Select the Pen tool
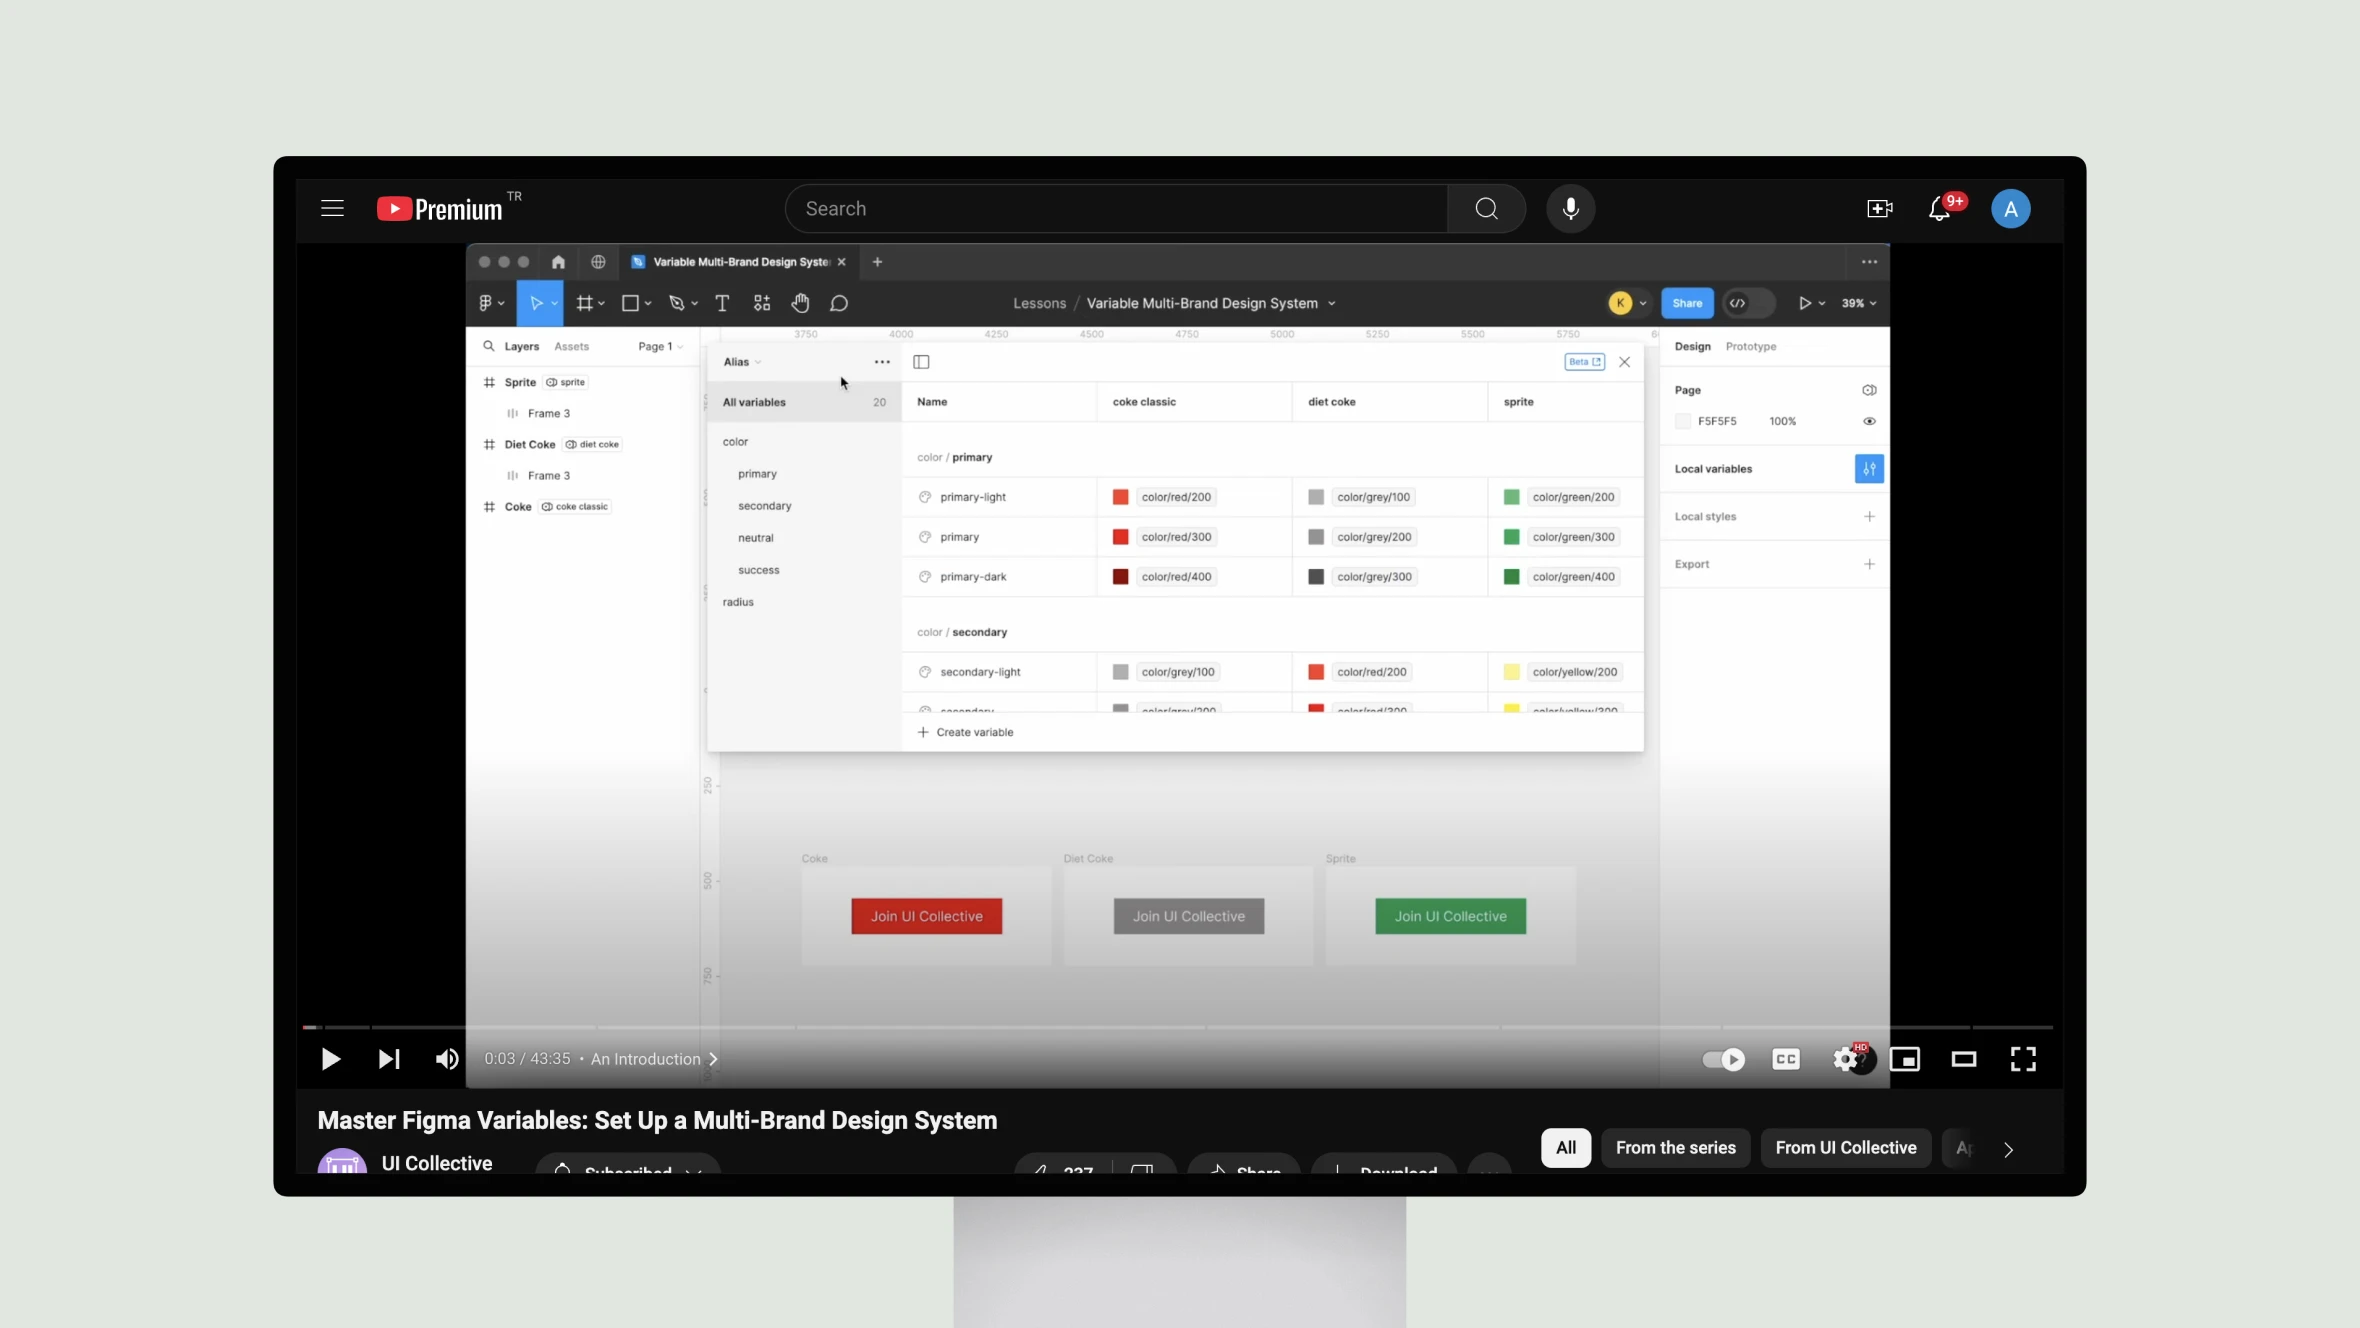This screenshot has height=1328, width=2360. click(x=677, y=303)
